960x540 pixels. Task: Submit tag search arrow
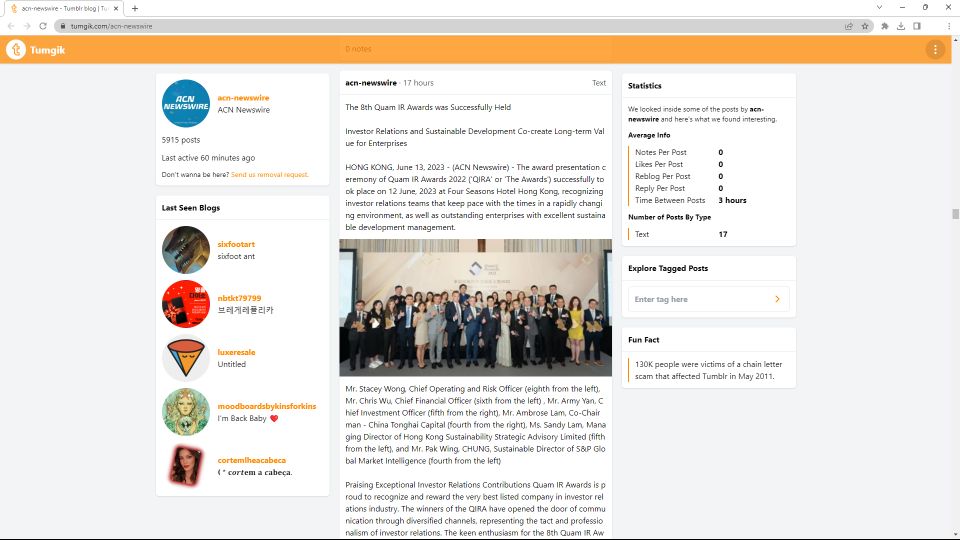pyautogui.click(x=778, y=299)
